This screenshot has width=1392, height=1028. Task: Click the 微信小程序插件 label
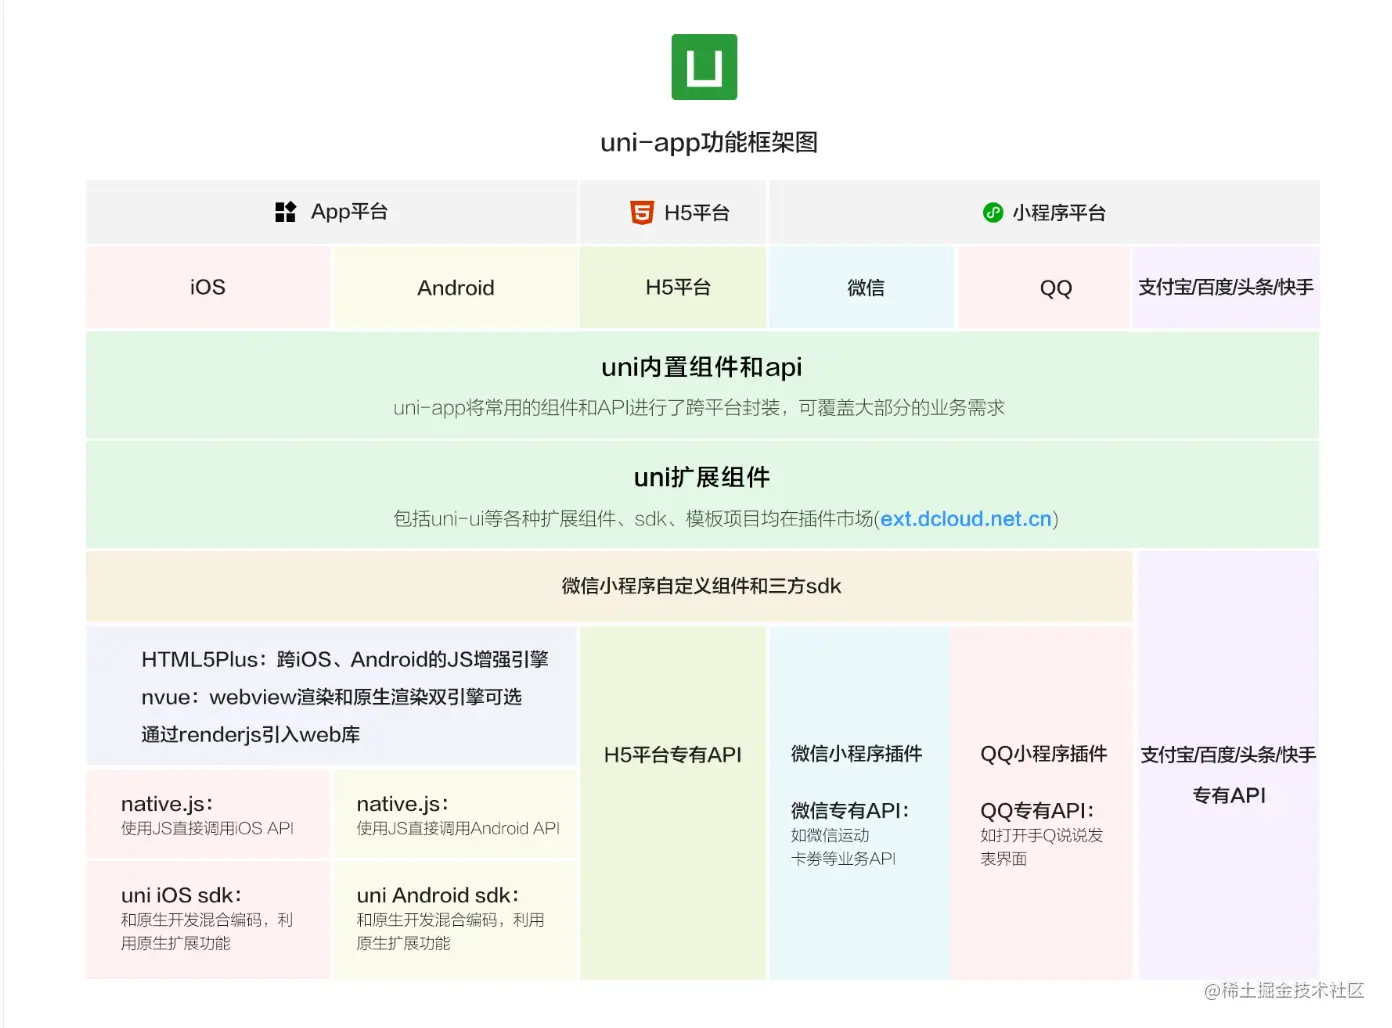(856, 754)
